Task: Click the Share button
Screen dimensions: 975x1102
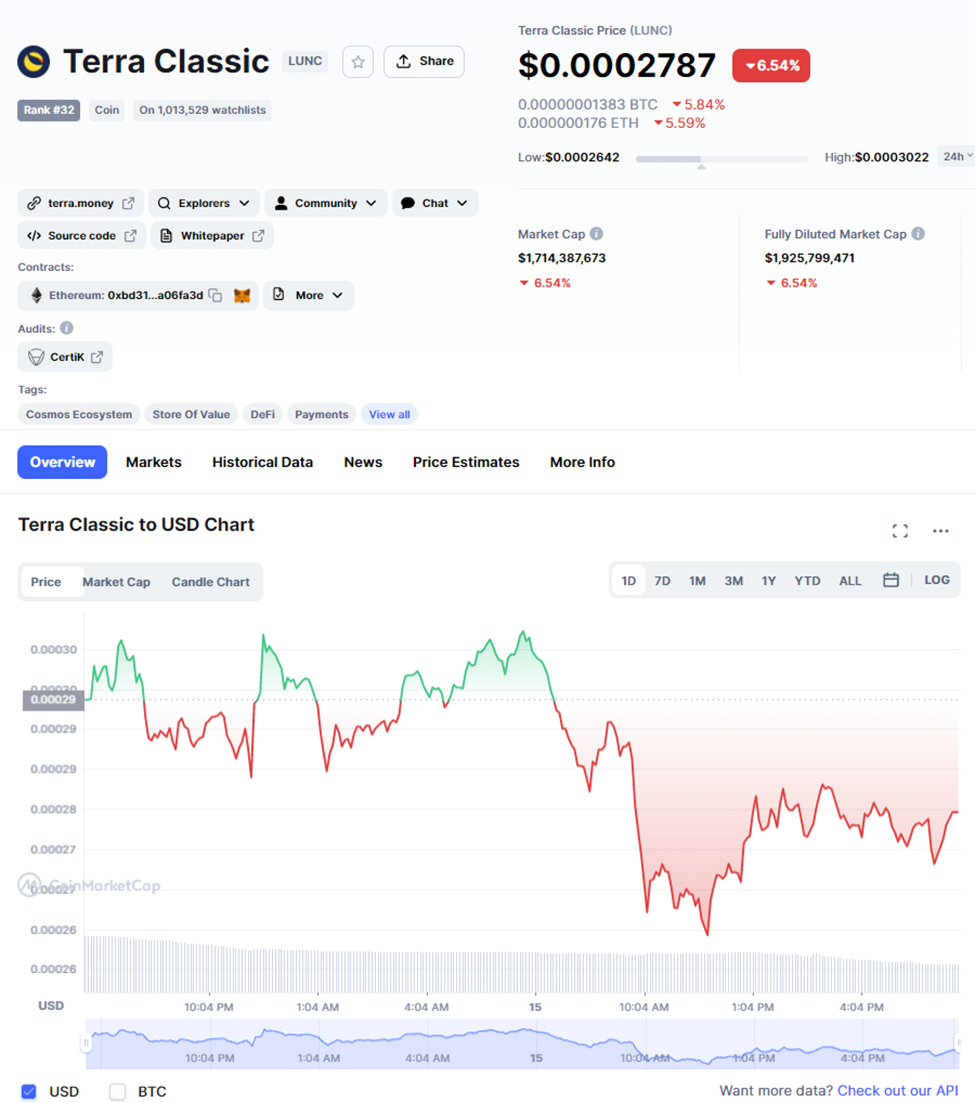Action: tap(424, 62)
